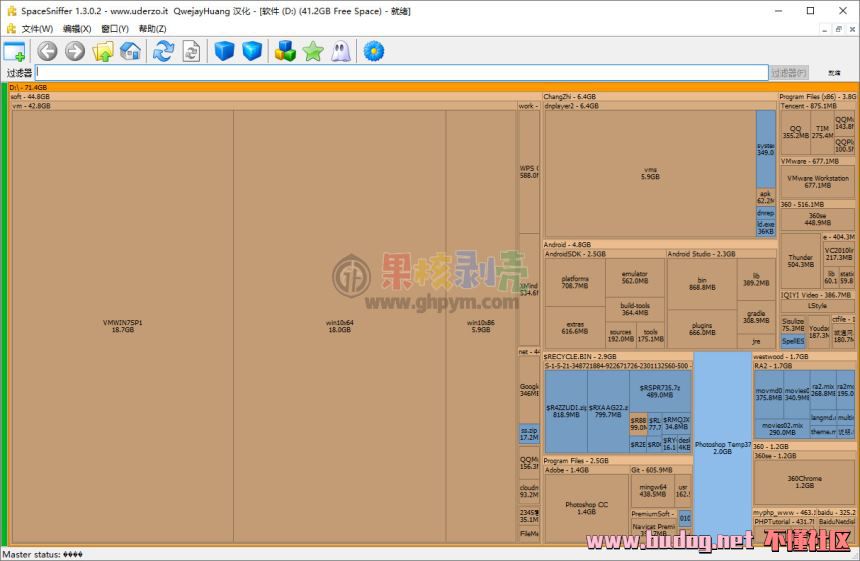Select the Thunder 504.3MB block
860x561 pixels.
800,260
